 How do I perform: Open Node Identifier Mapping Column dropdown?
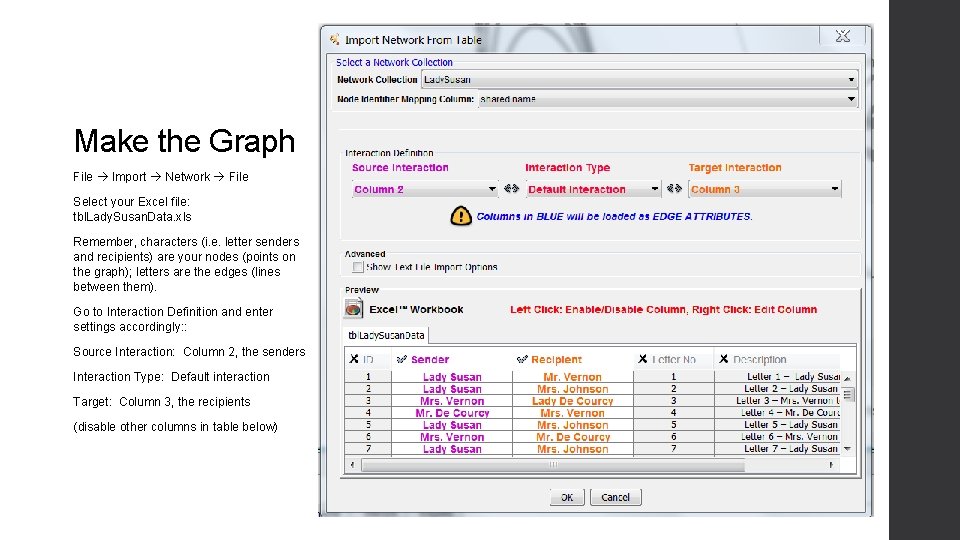click(667, 99)
